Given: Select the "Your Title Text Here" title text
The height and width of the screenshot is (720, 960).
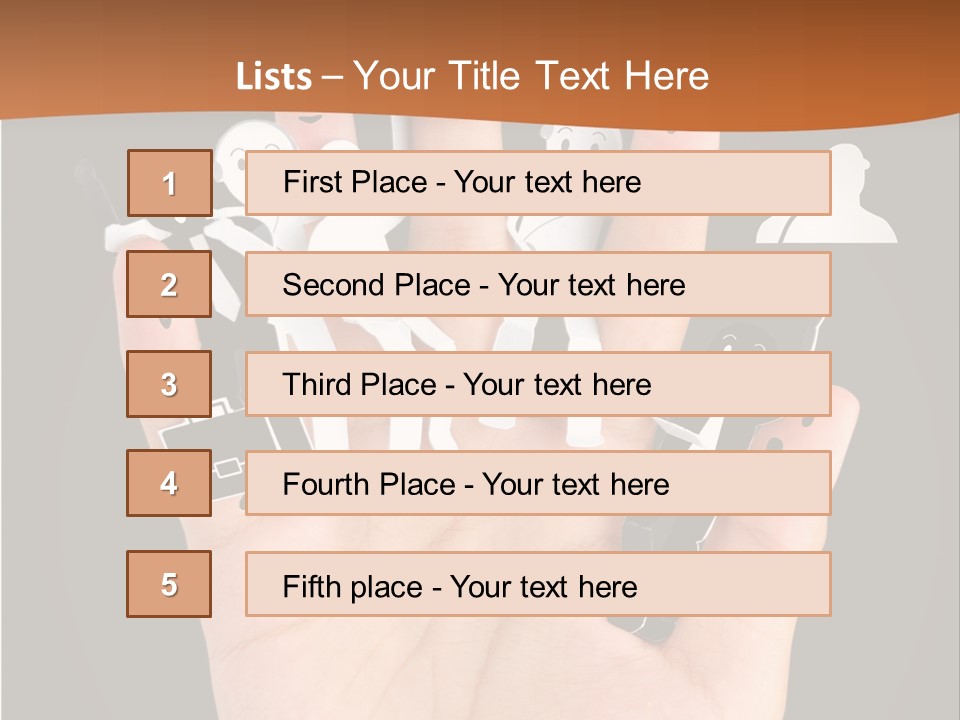Looking at the screenshot, I should 531,76.
